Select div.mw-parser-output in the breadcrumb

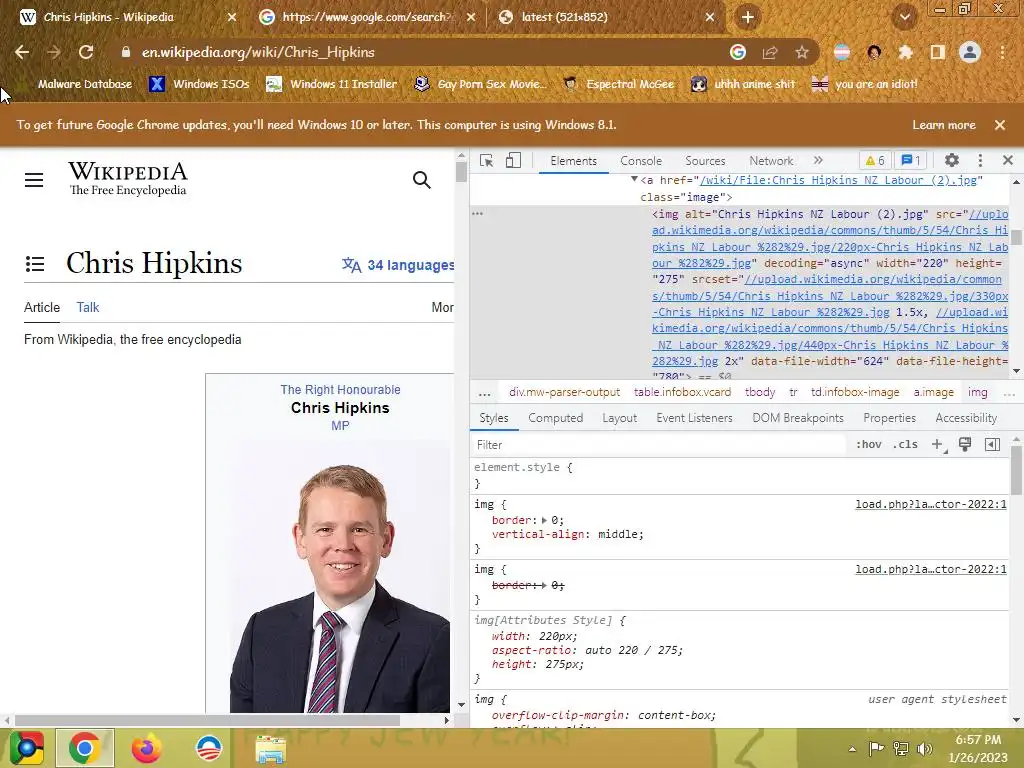[x=564, y=392]
